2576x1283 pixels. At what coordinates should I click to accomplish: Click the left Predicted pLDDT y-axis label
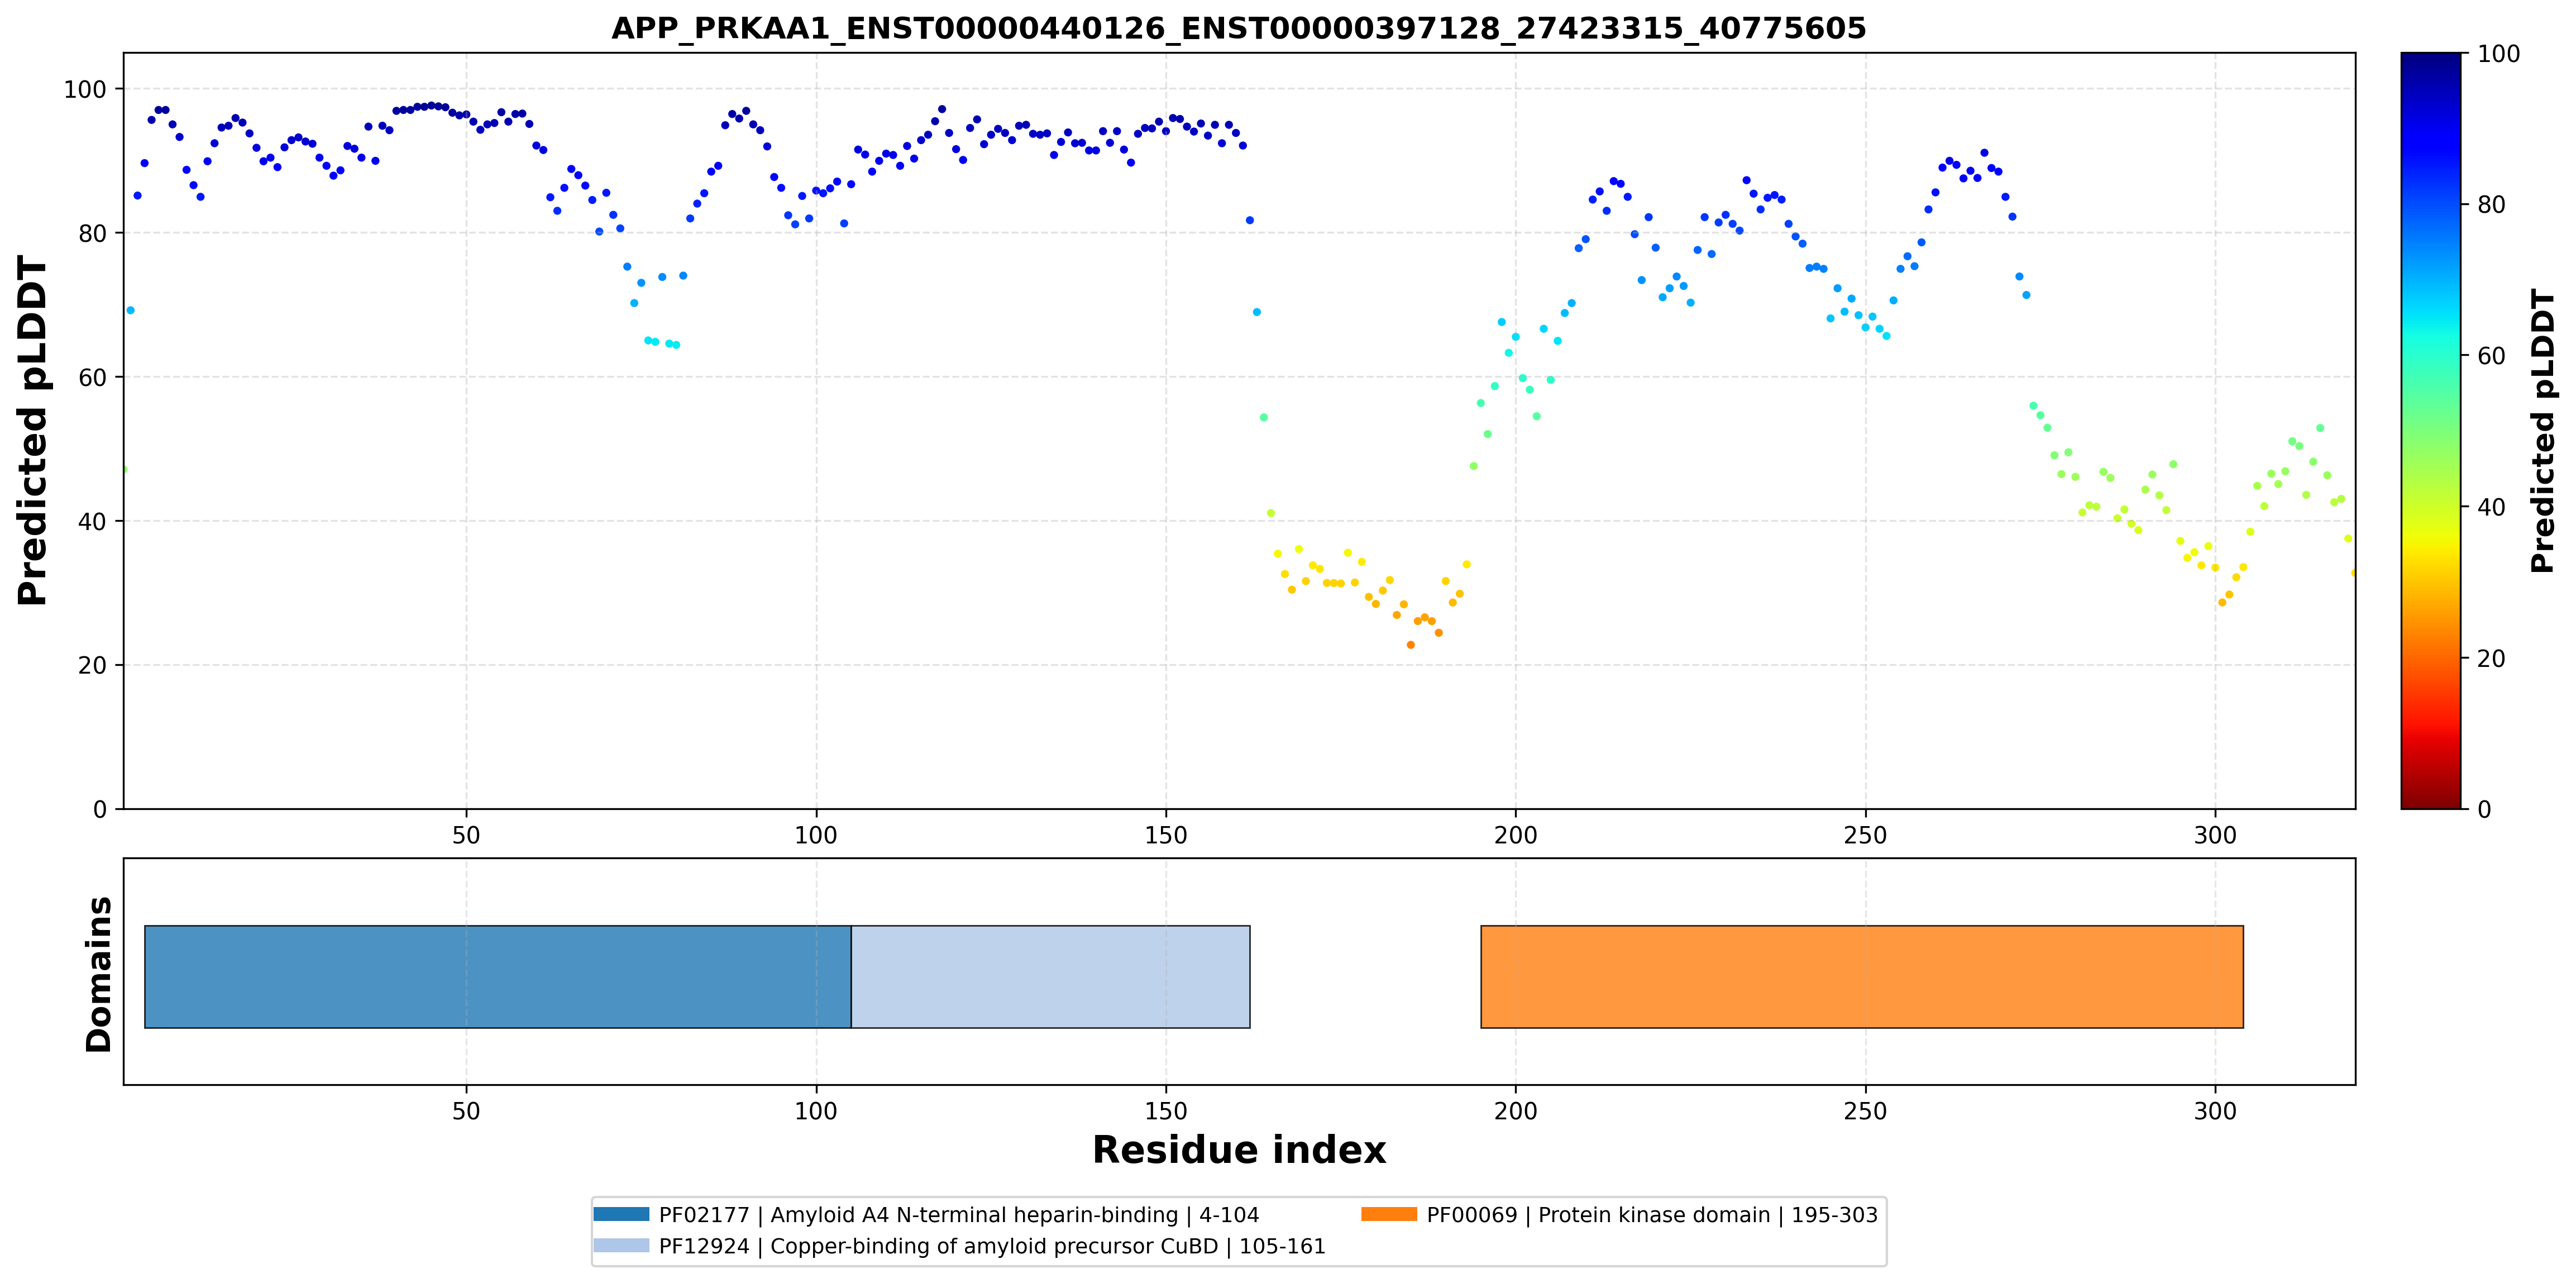coord(32,431)
